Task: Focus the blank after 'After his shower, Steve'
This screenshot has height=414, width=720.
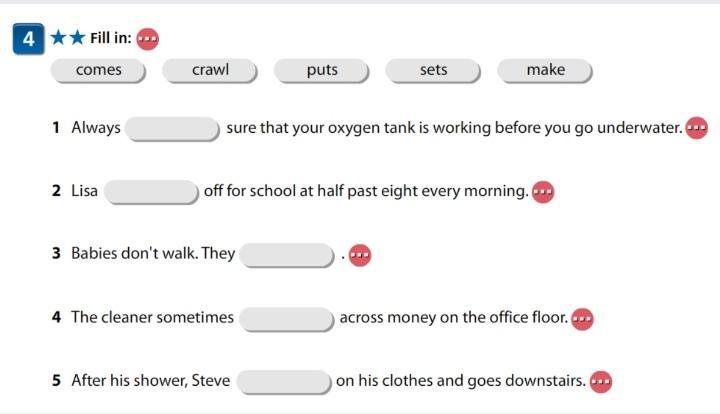Action: 285,381
